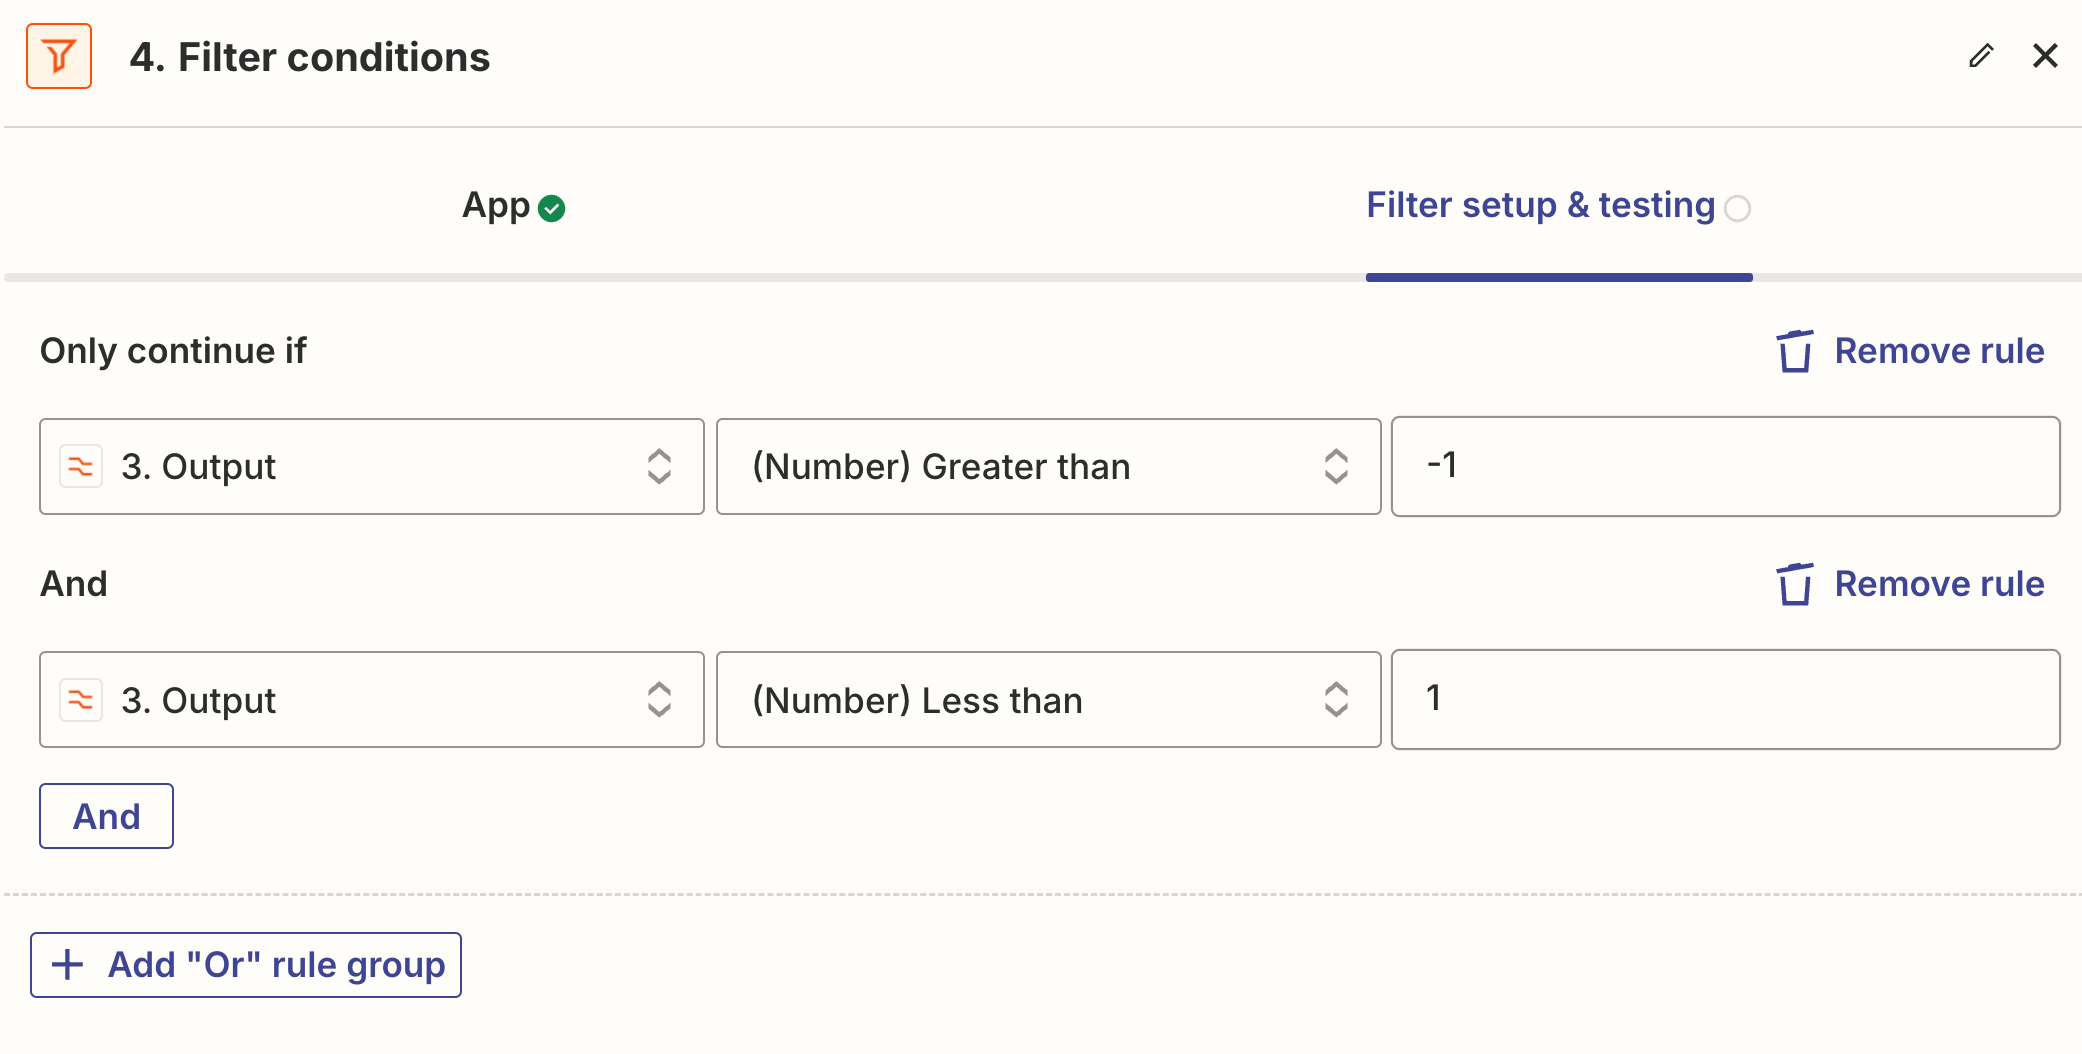Screen dimensions: 2082x1054
Task: Click the orange filter icon in header
Action: pyautogui.click(x=59, y=56)
